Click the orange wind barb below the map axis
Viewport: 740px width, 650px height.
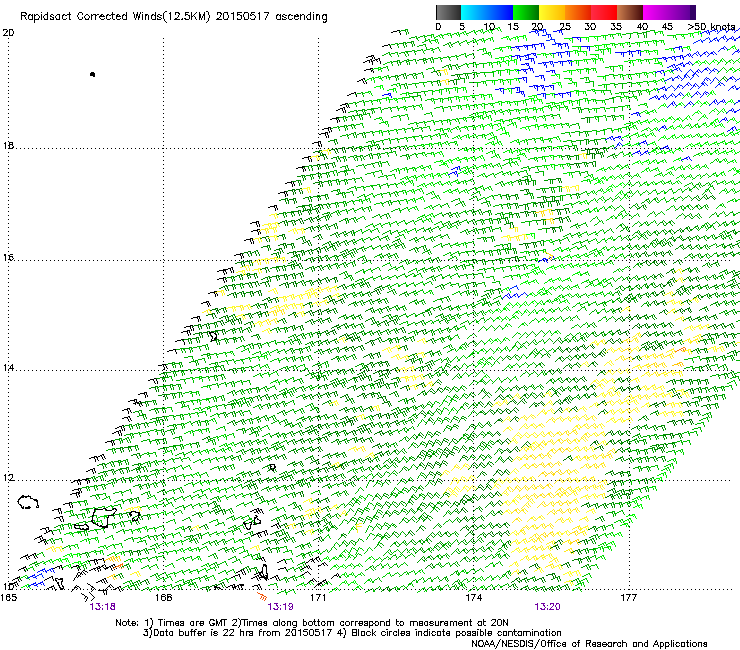tap(262, 597)
